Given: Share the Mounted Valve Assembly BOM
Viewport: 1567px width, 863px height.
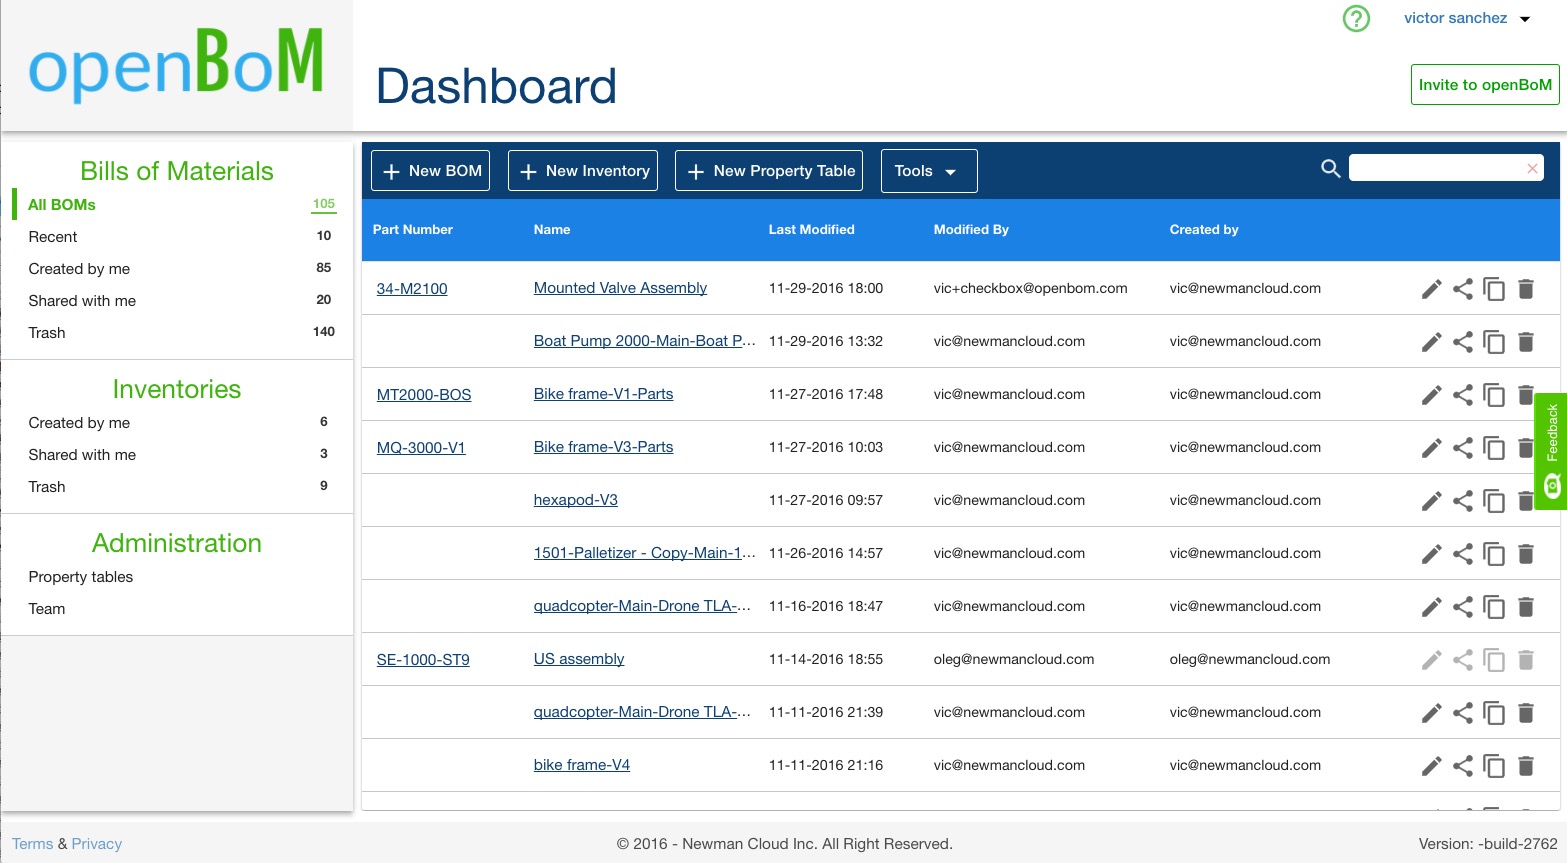Looking at the screenshot, I should coord(1463,289).
